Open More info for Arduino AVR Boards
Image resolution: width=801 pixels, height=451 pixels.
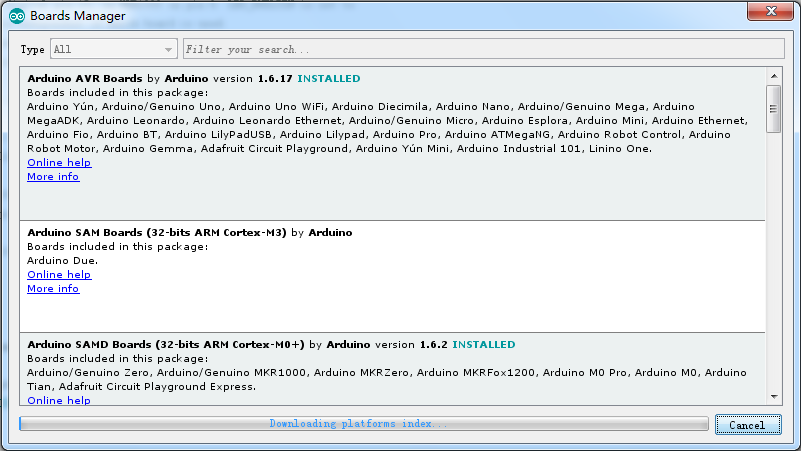(x=53, y=177)
